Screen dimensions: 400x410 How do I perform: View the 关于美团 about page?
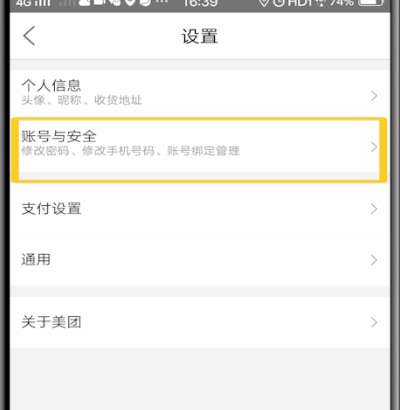pos(200,322)
